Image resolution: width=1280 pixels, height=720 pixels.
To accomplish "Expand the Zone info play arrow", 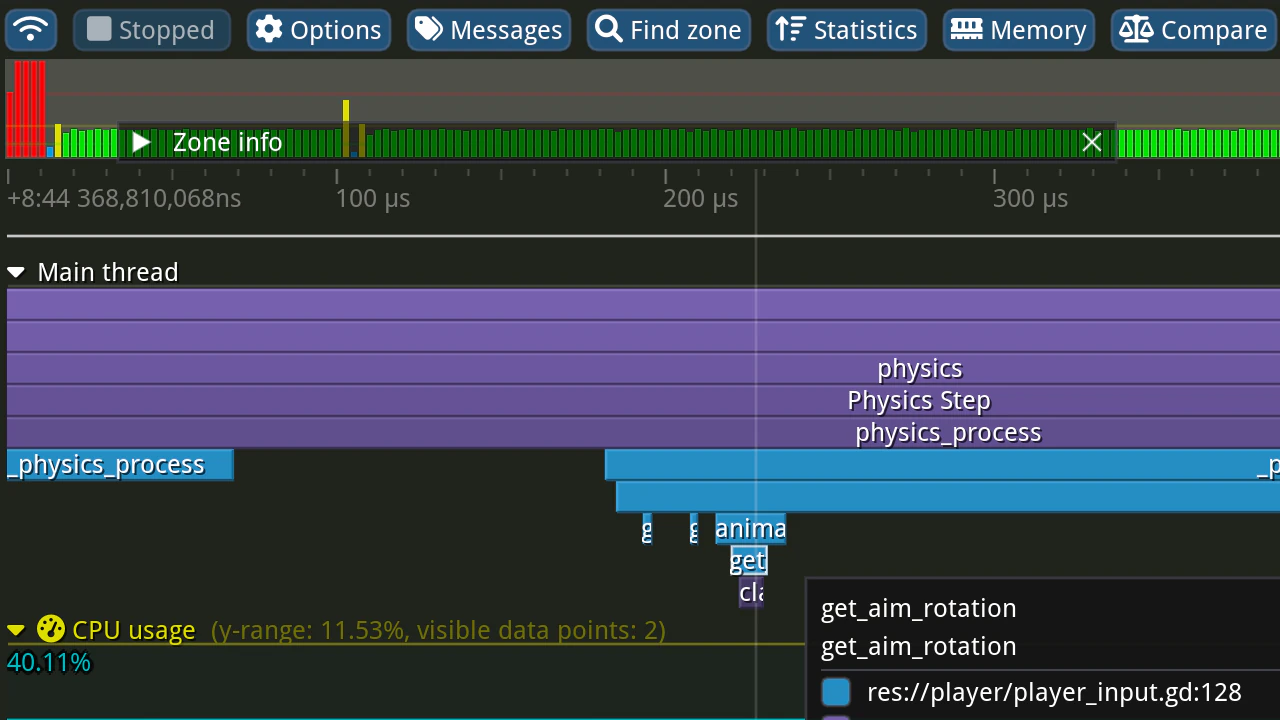I will tap(141, 143).
